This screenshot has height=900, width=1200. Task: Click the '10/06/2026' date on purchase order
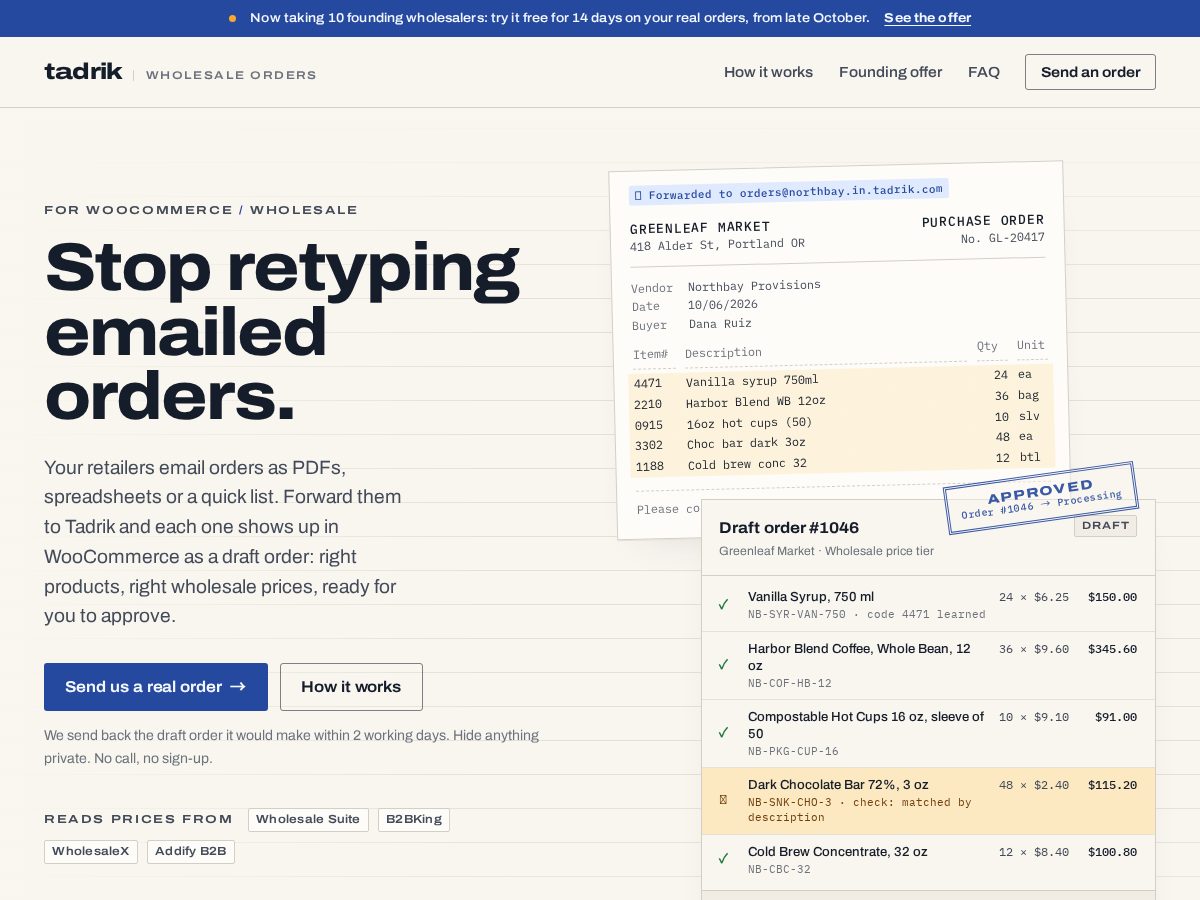pyautogui.click(x=723, y=305)
